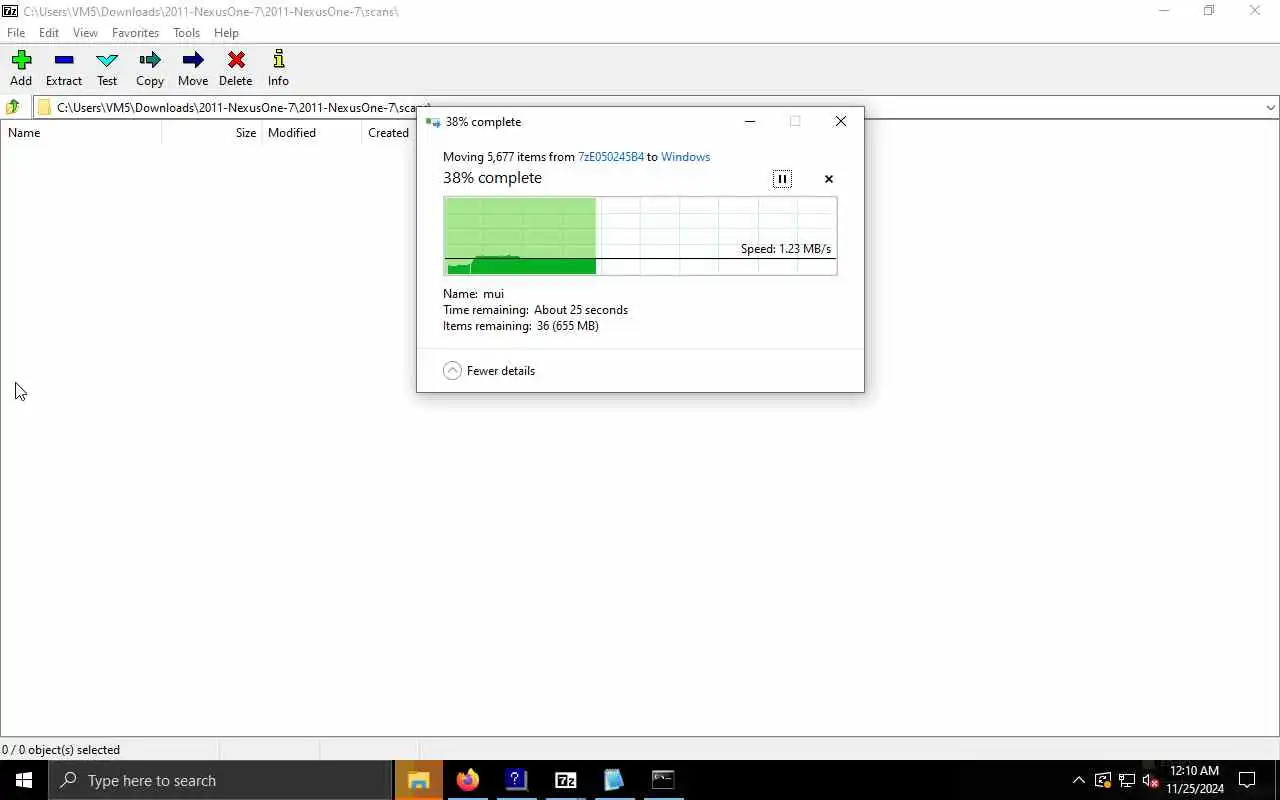Image resolution: width=1280 pixels, height=800 pixels.
Task: Click the Move toolbar icon
Action: [193, 68]
